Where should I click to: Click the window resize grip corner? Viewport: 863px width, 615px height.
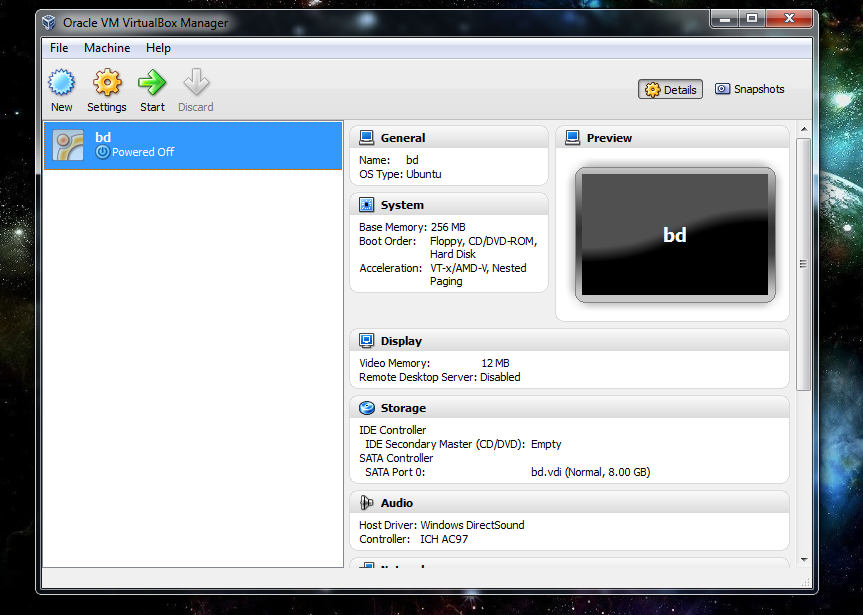point(806,582)
